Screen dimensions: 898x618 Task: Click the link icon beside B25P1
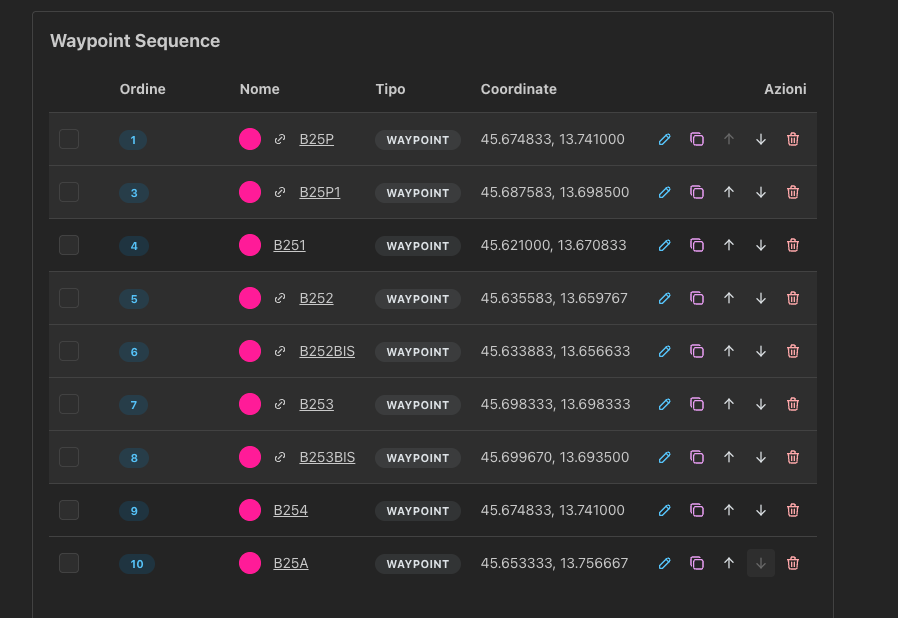[280, 193]
